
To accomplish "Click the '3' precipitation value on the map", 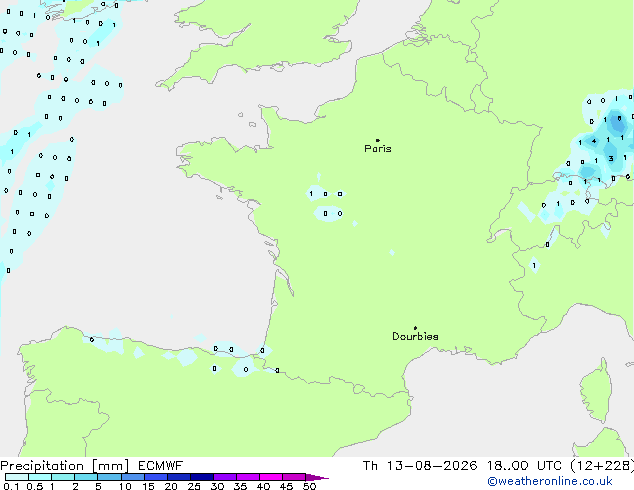I will coord(611,158).
